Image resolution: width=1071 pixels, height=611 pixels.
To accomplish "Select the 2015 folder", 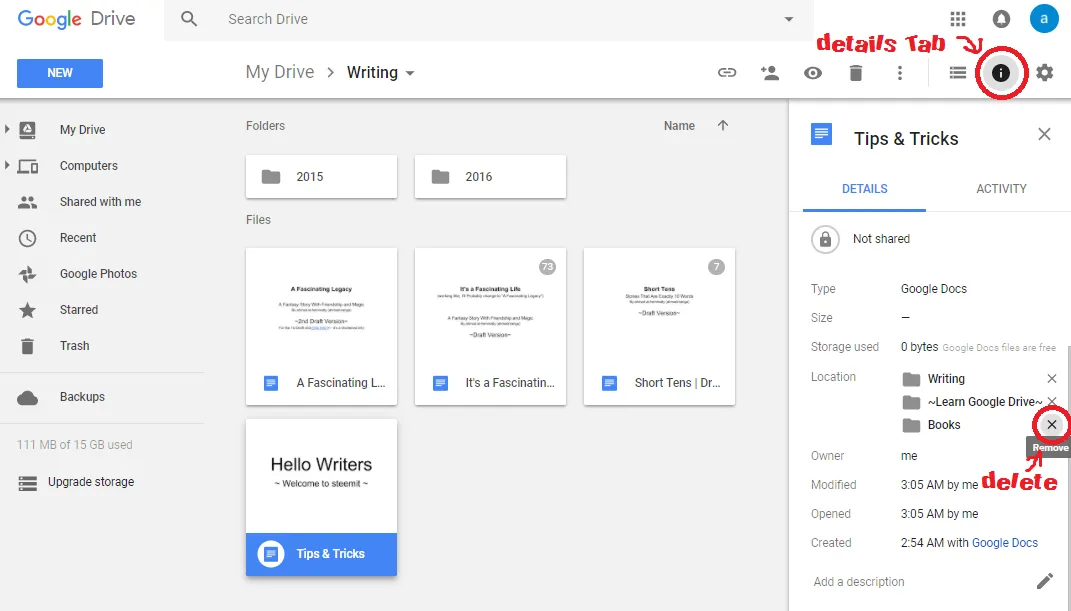I will (x=321, y=177).
